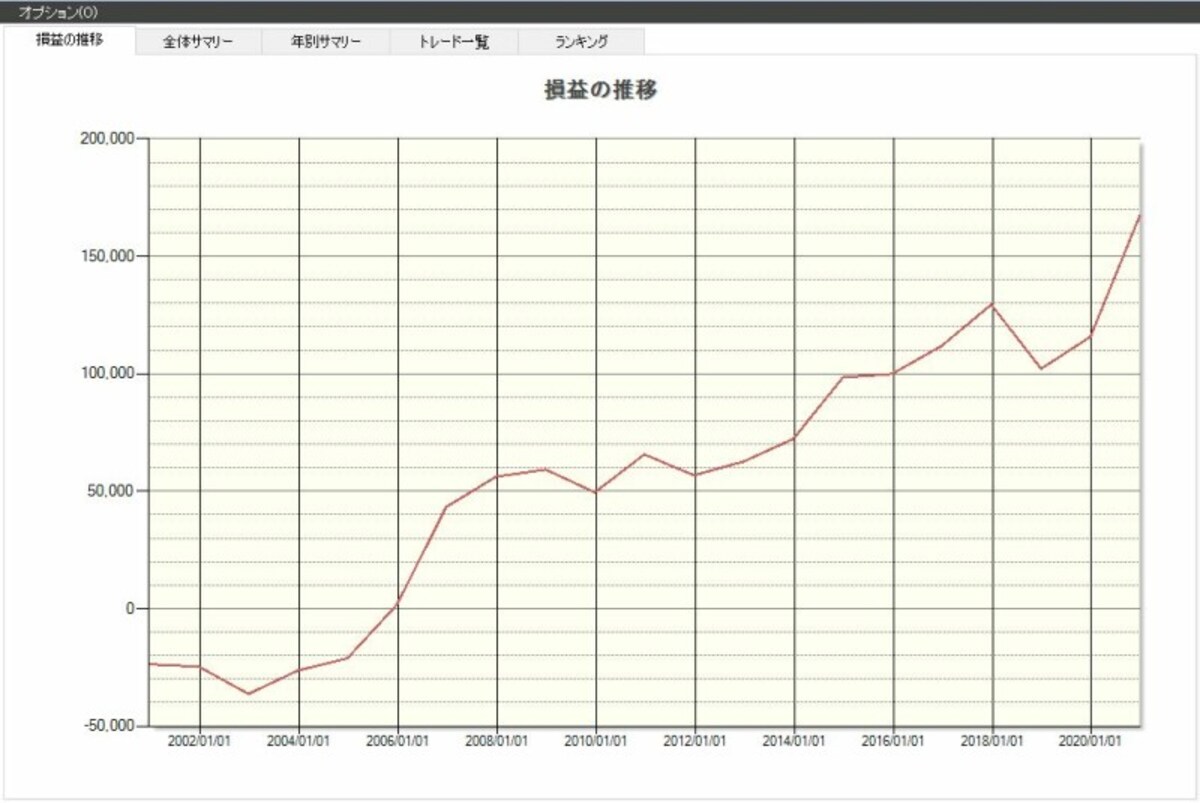Click the 2006/01/01 x-axis date label
This screenshot has width=1200, height=803.
pos(398,741)
